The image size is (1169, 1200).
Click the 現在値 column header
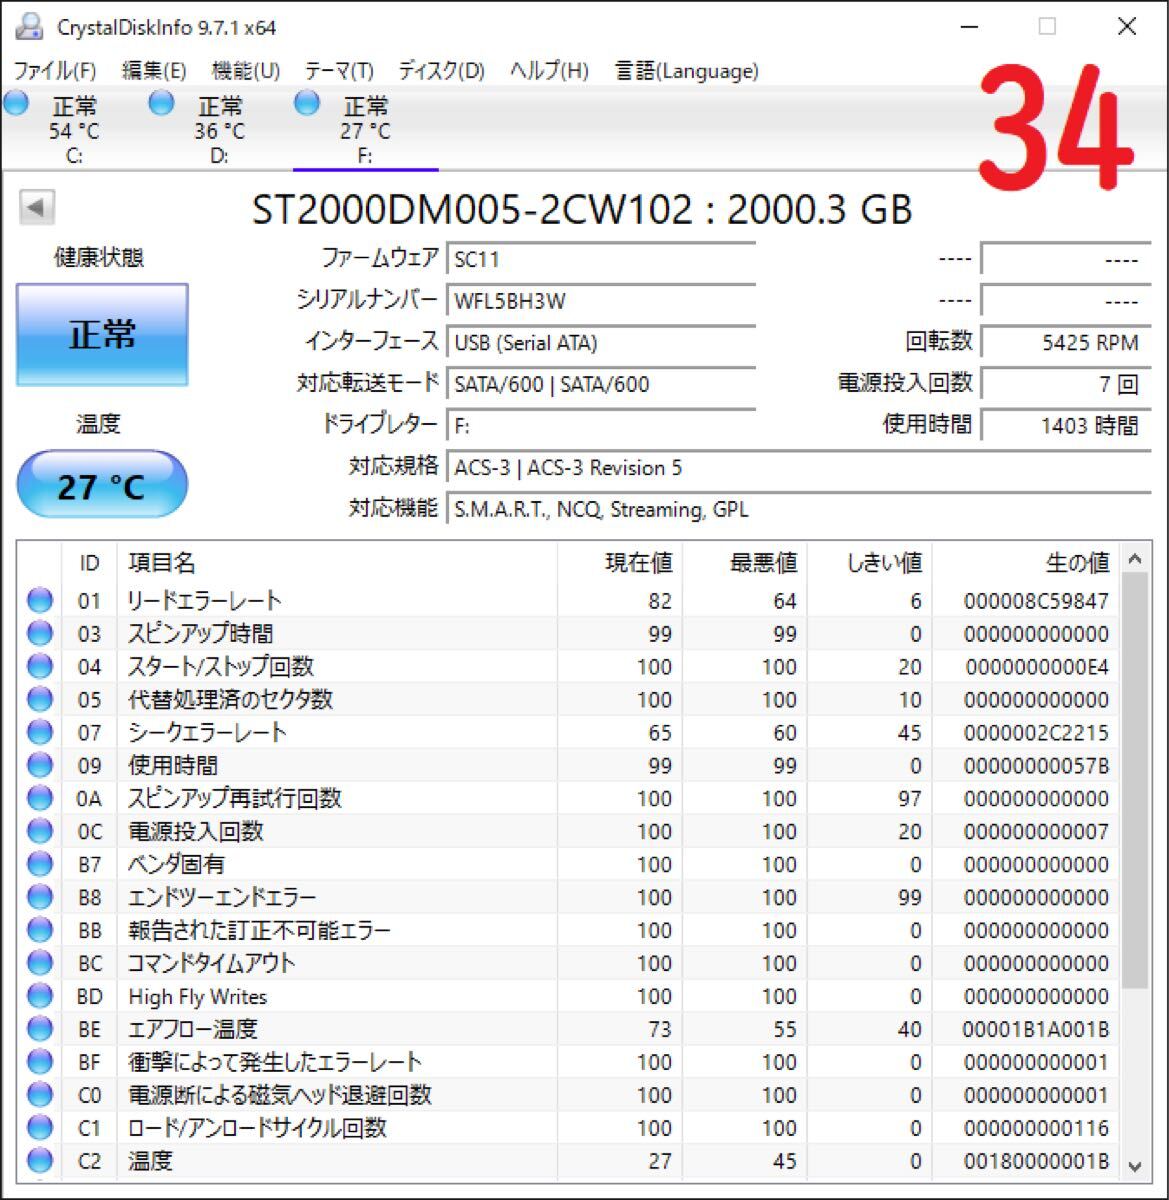619,563
